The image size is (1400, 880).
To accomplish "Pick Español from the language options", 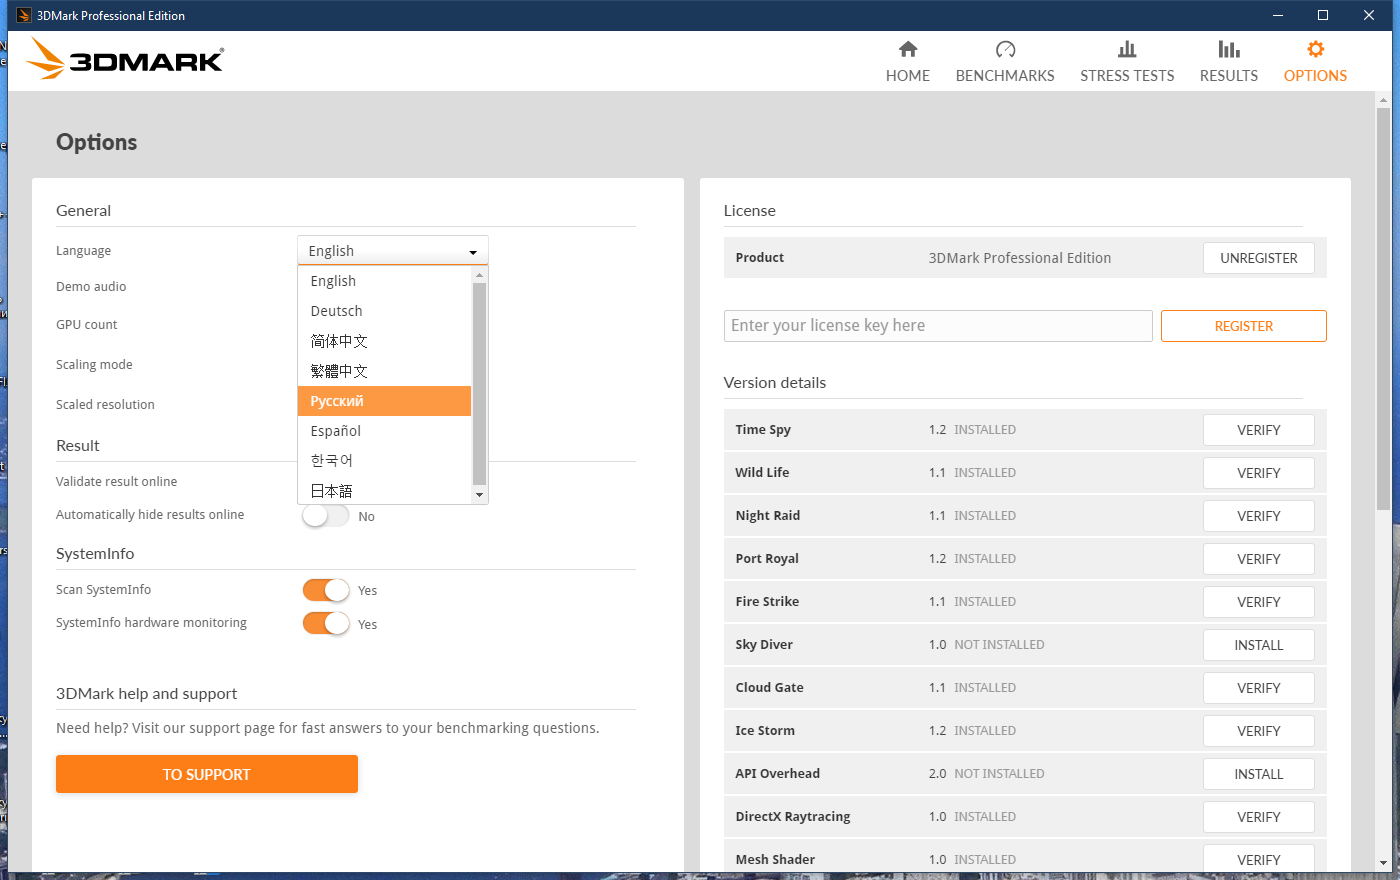I will (384, 431).
